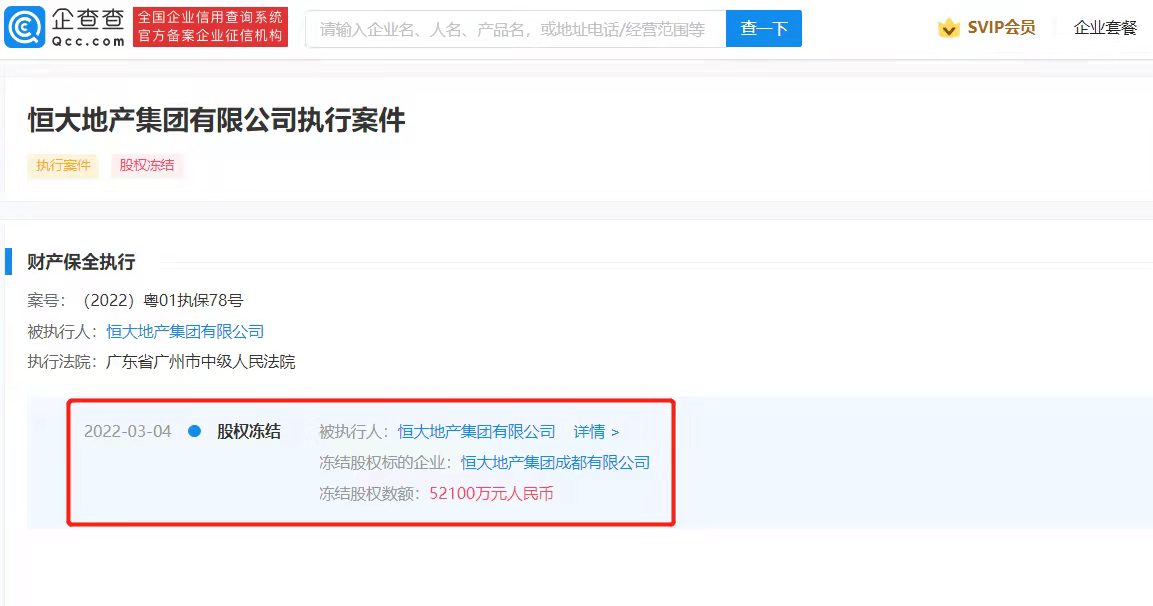The height and width of the screenshot is (606, 1153).
Task: Click the blue timeline dot beside 股权冻结
Action: pos(195,431)
